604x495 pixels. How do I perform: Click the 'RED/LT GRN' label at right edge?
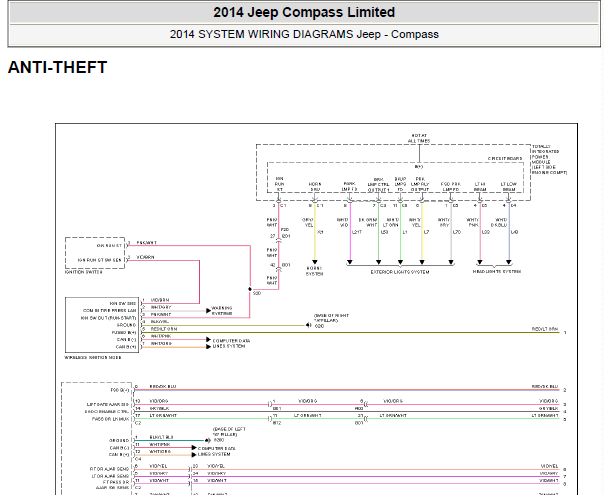click(545, 329)
